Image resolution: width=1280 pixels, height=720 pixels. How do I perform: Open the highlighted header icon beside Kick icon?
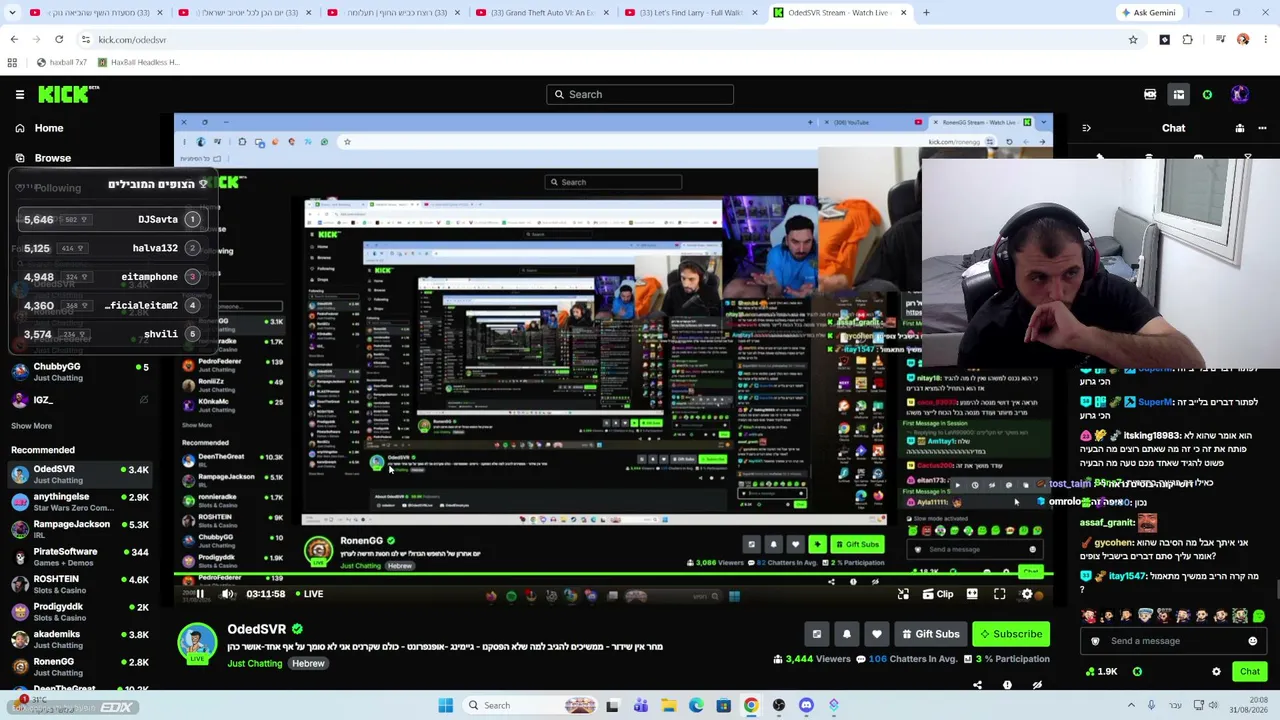[1178, 94]
